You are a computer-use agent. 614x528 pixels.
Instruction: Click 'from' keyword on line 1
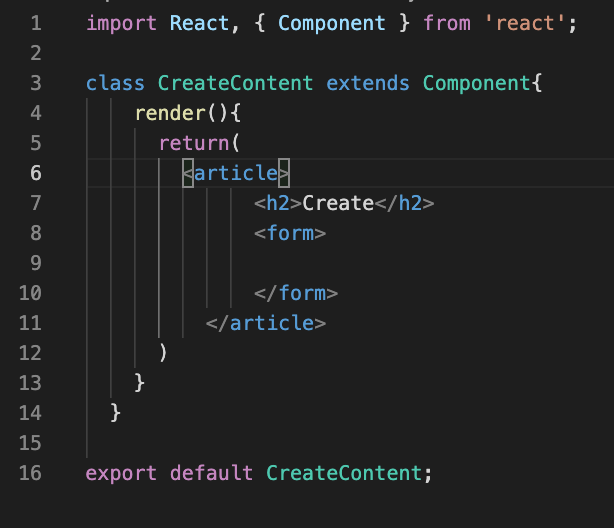click(x=447, y=23)
